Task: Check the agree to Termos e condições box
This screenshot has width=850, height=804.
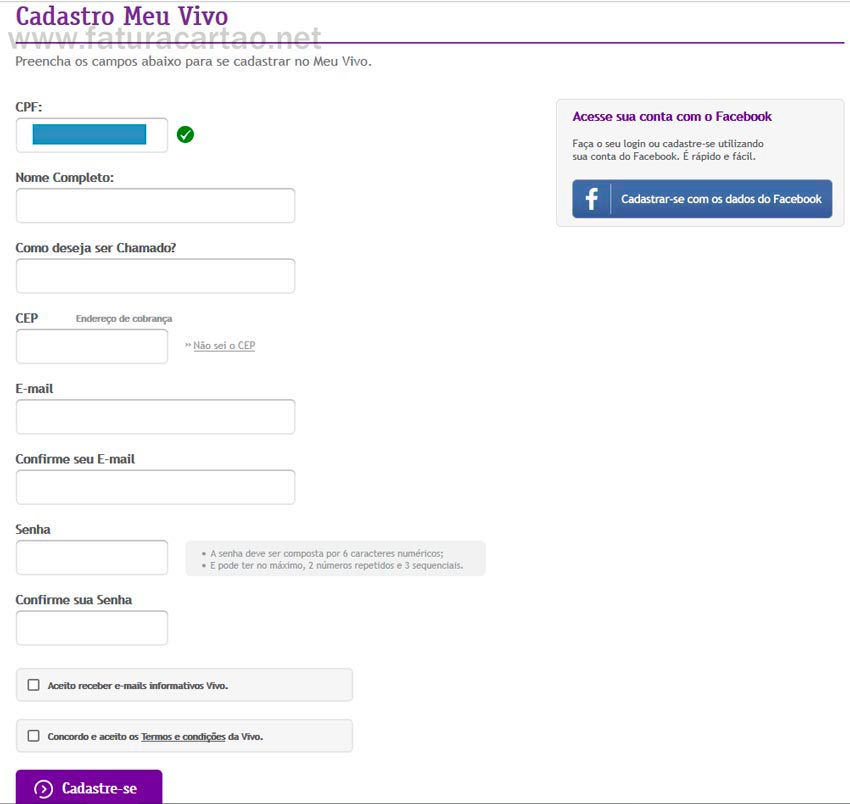Action: (x=34, y=736)
